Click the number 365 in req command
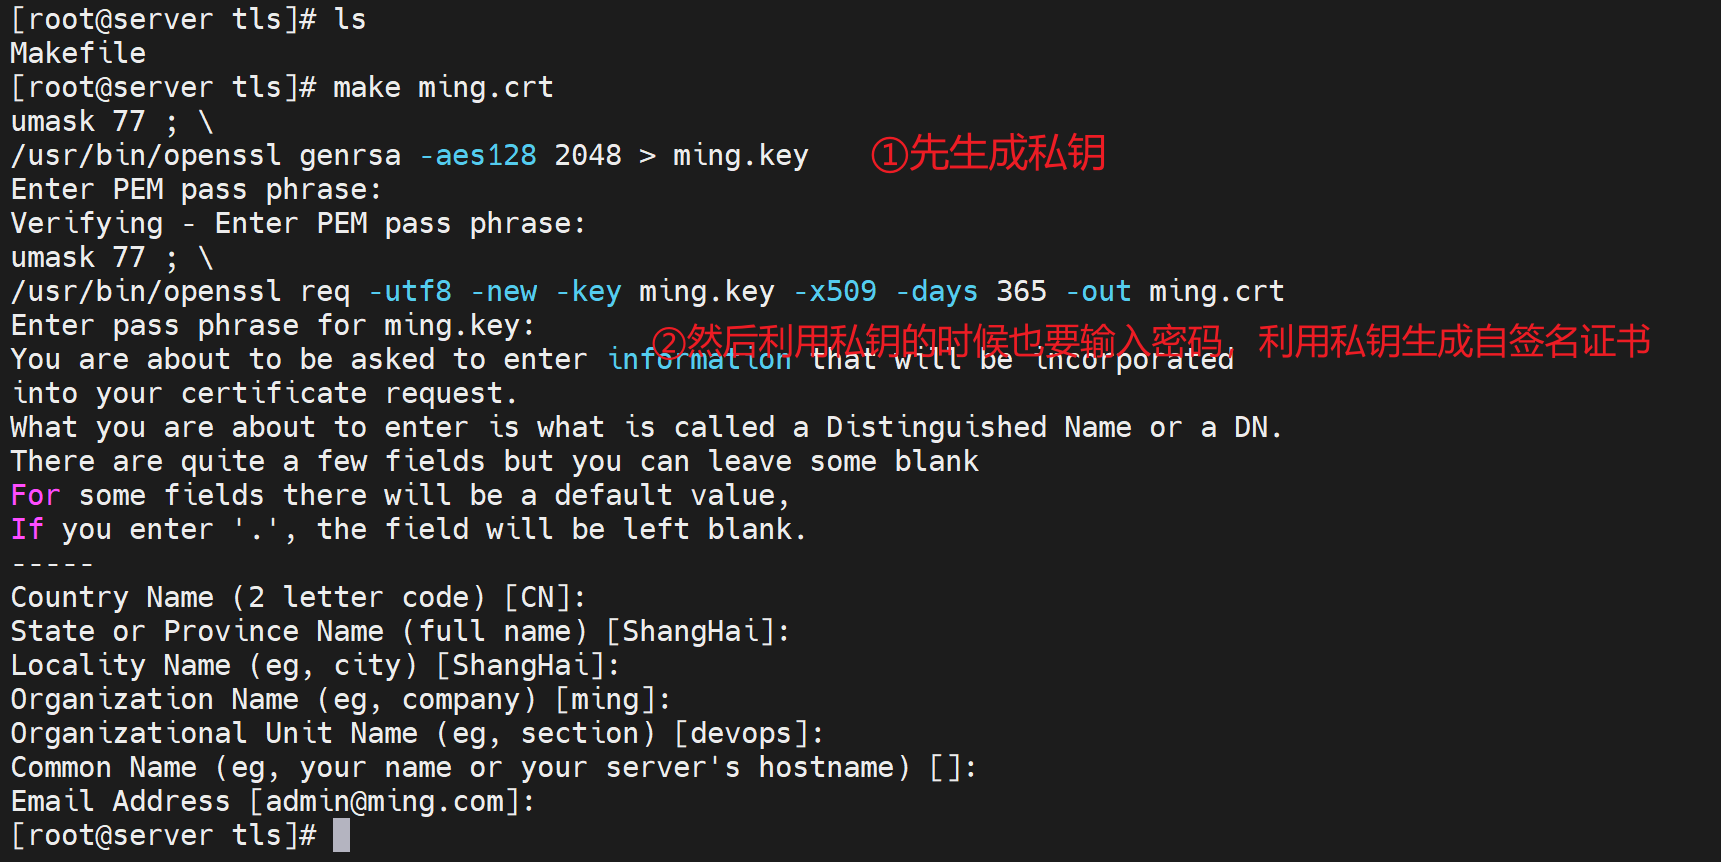Viewport: 1721px width, 862px height. click(x=1021, y=291)
